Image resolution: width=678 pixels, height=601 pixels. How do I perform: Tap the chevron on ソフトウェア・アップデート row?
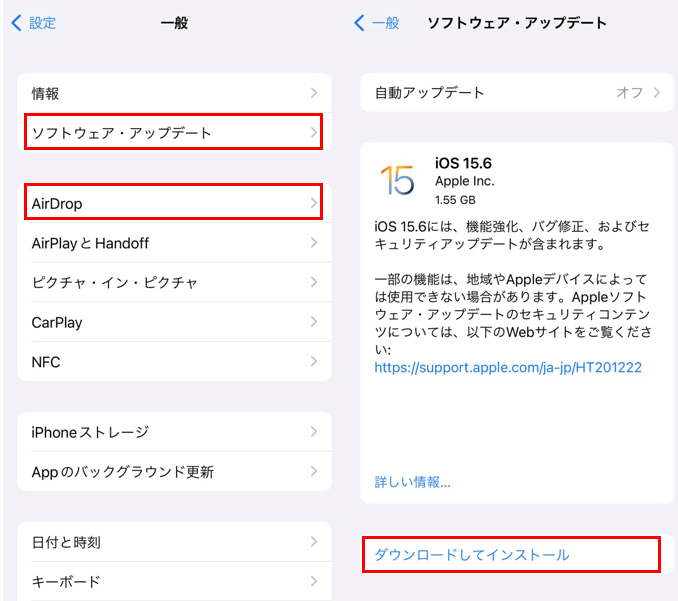click(314, 132)
